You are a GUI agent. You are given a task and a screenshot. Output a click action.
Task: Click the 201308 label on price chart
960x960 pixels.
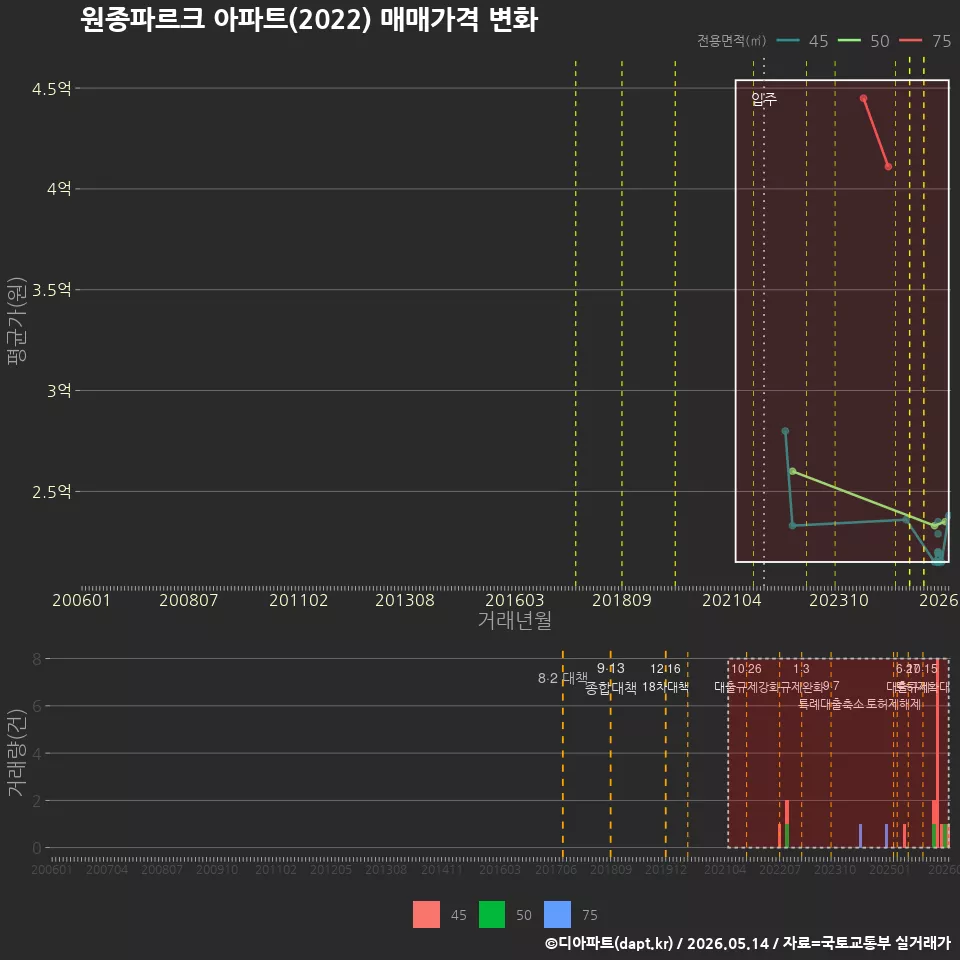(x=405, y=600)
